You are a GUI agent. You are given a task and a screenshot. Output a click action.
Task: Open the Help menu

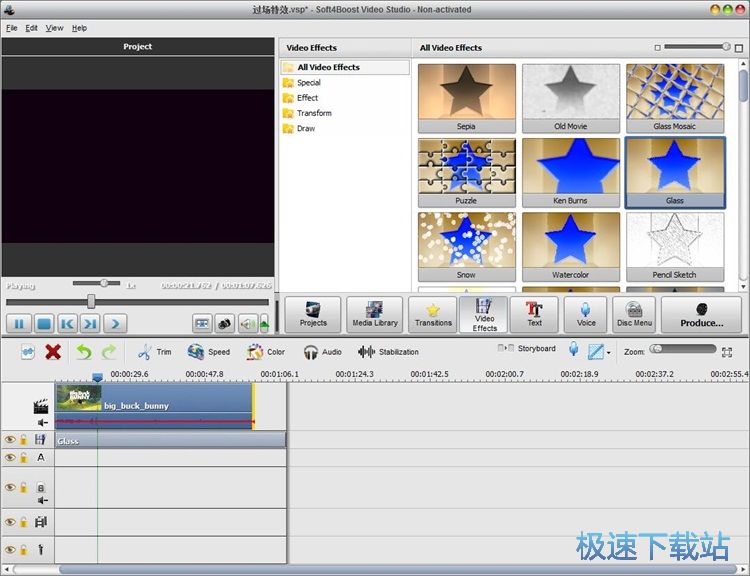pyautogui.click(x=79, y=28)
